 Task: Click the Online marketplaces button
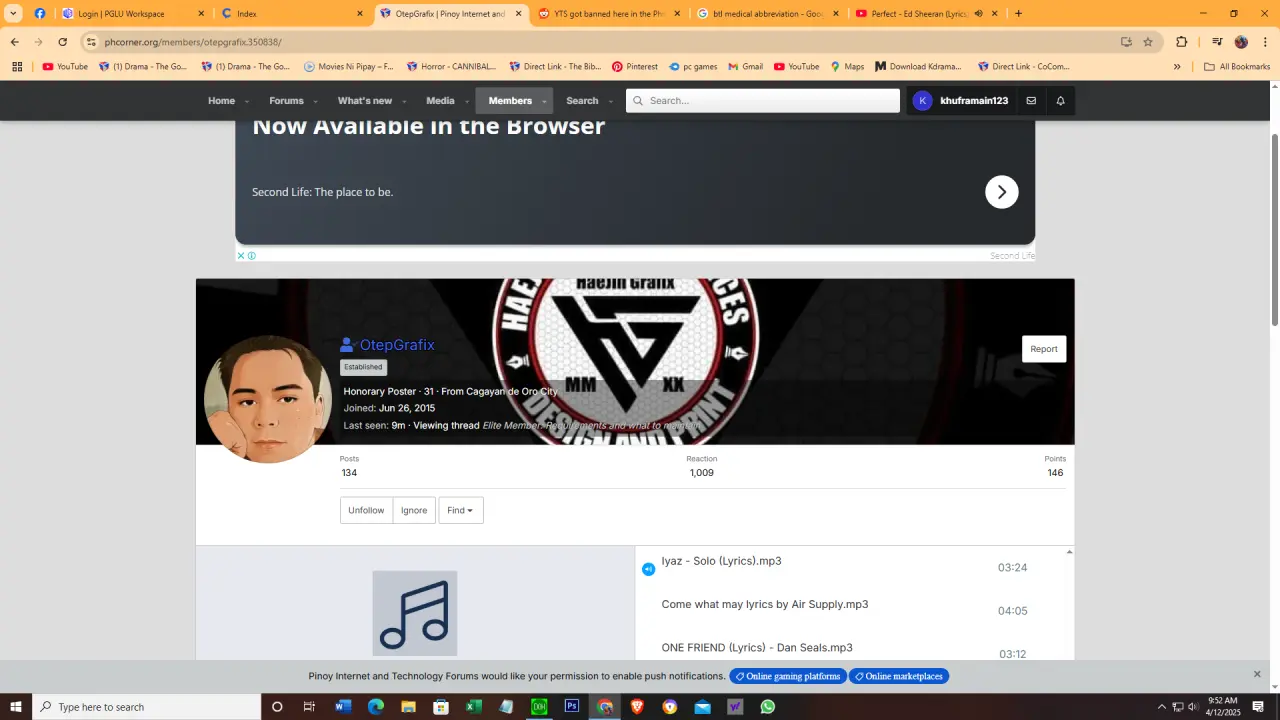[x=899, y=676]
